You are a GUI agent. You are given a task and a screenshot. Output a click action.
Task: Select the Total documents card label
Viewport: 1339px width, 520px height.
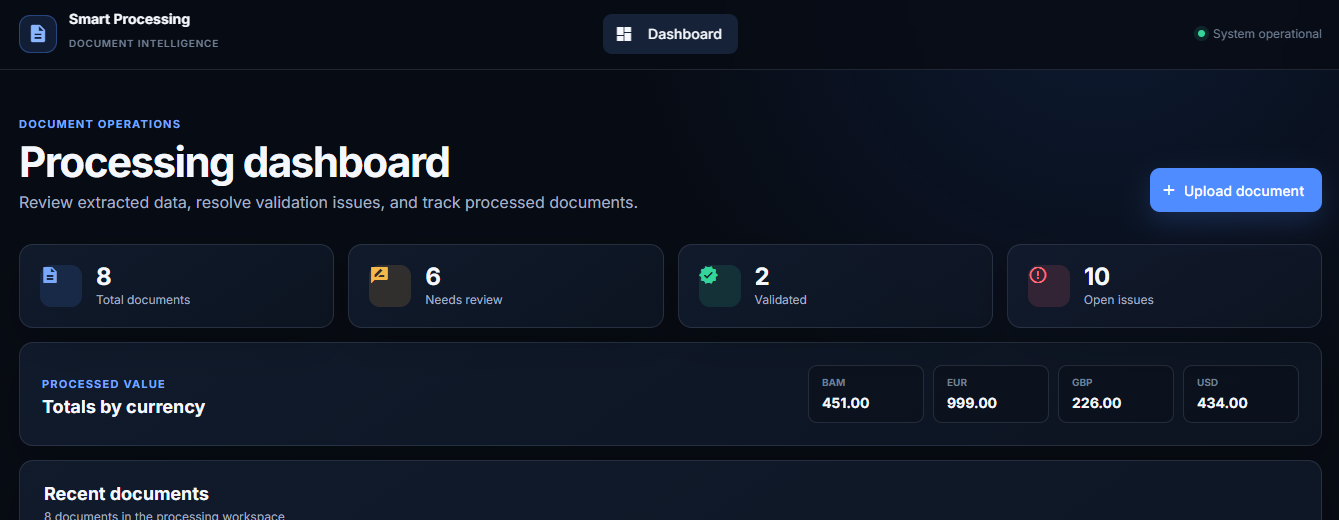(143, 300)
